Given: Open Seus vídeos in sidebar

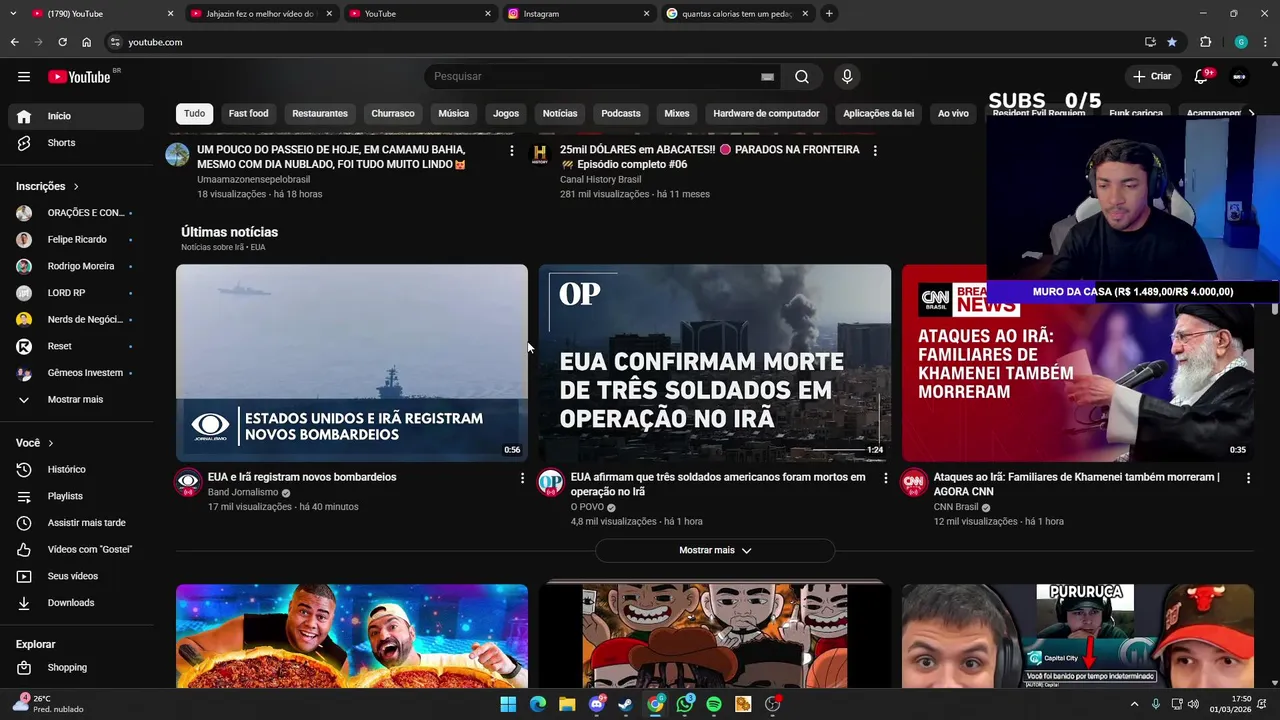Looking at the screenshot, I should (76, 576).
